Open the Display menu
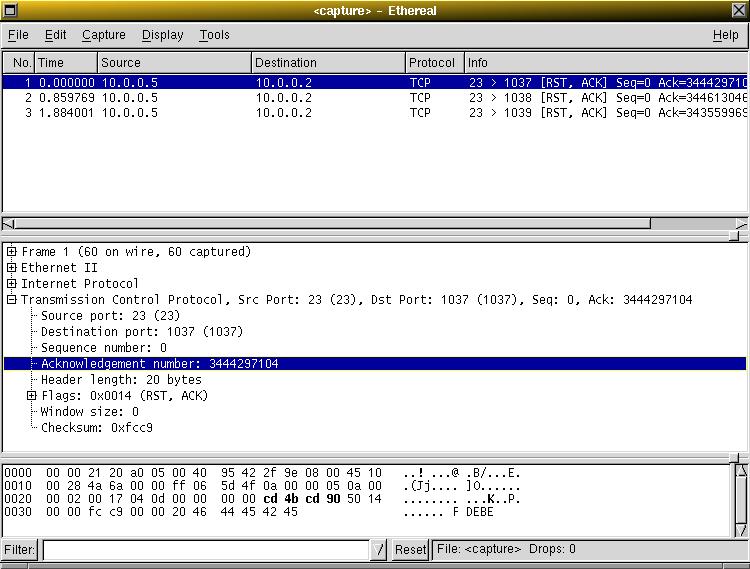 [x=163, y=35]
